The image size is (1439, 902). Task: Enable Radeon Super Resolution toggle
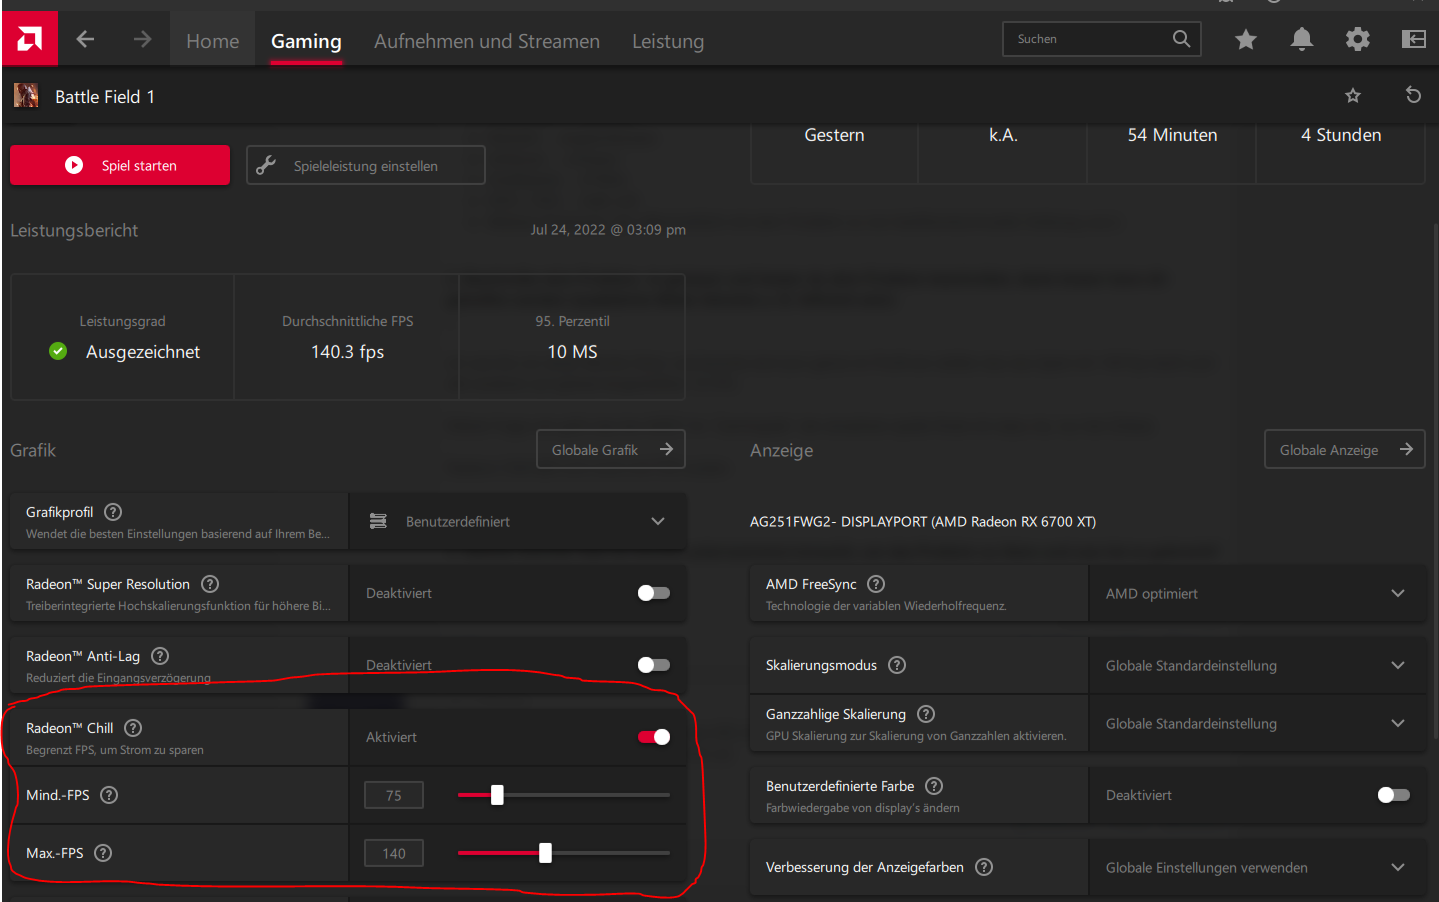coord(654,593)
